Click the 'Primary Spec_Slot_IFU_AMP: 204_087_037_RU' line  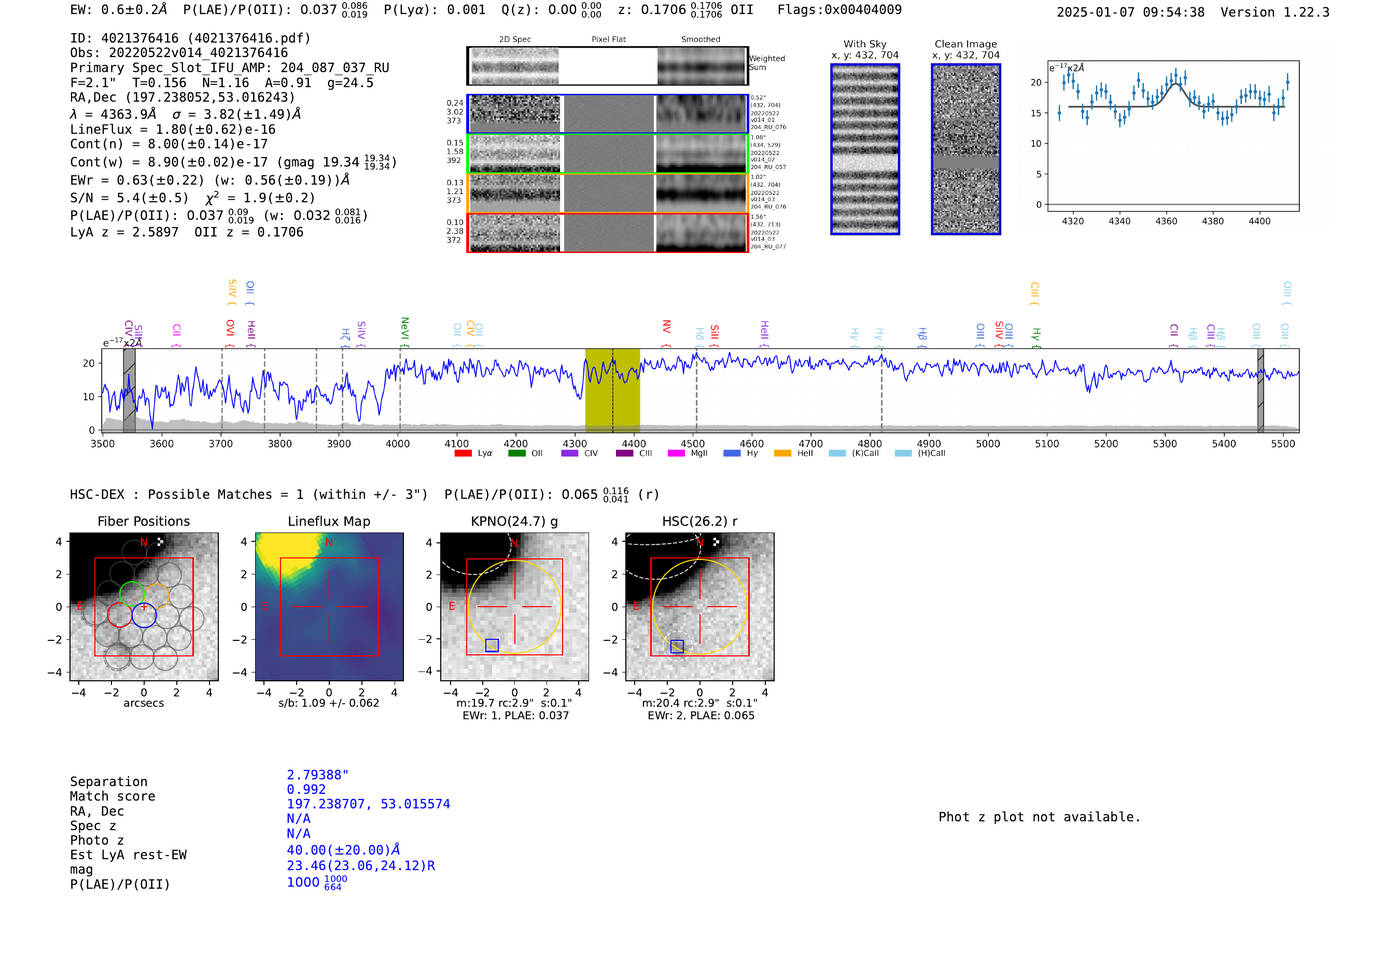pyautogui.click(x=230, y=68)
